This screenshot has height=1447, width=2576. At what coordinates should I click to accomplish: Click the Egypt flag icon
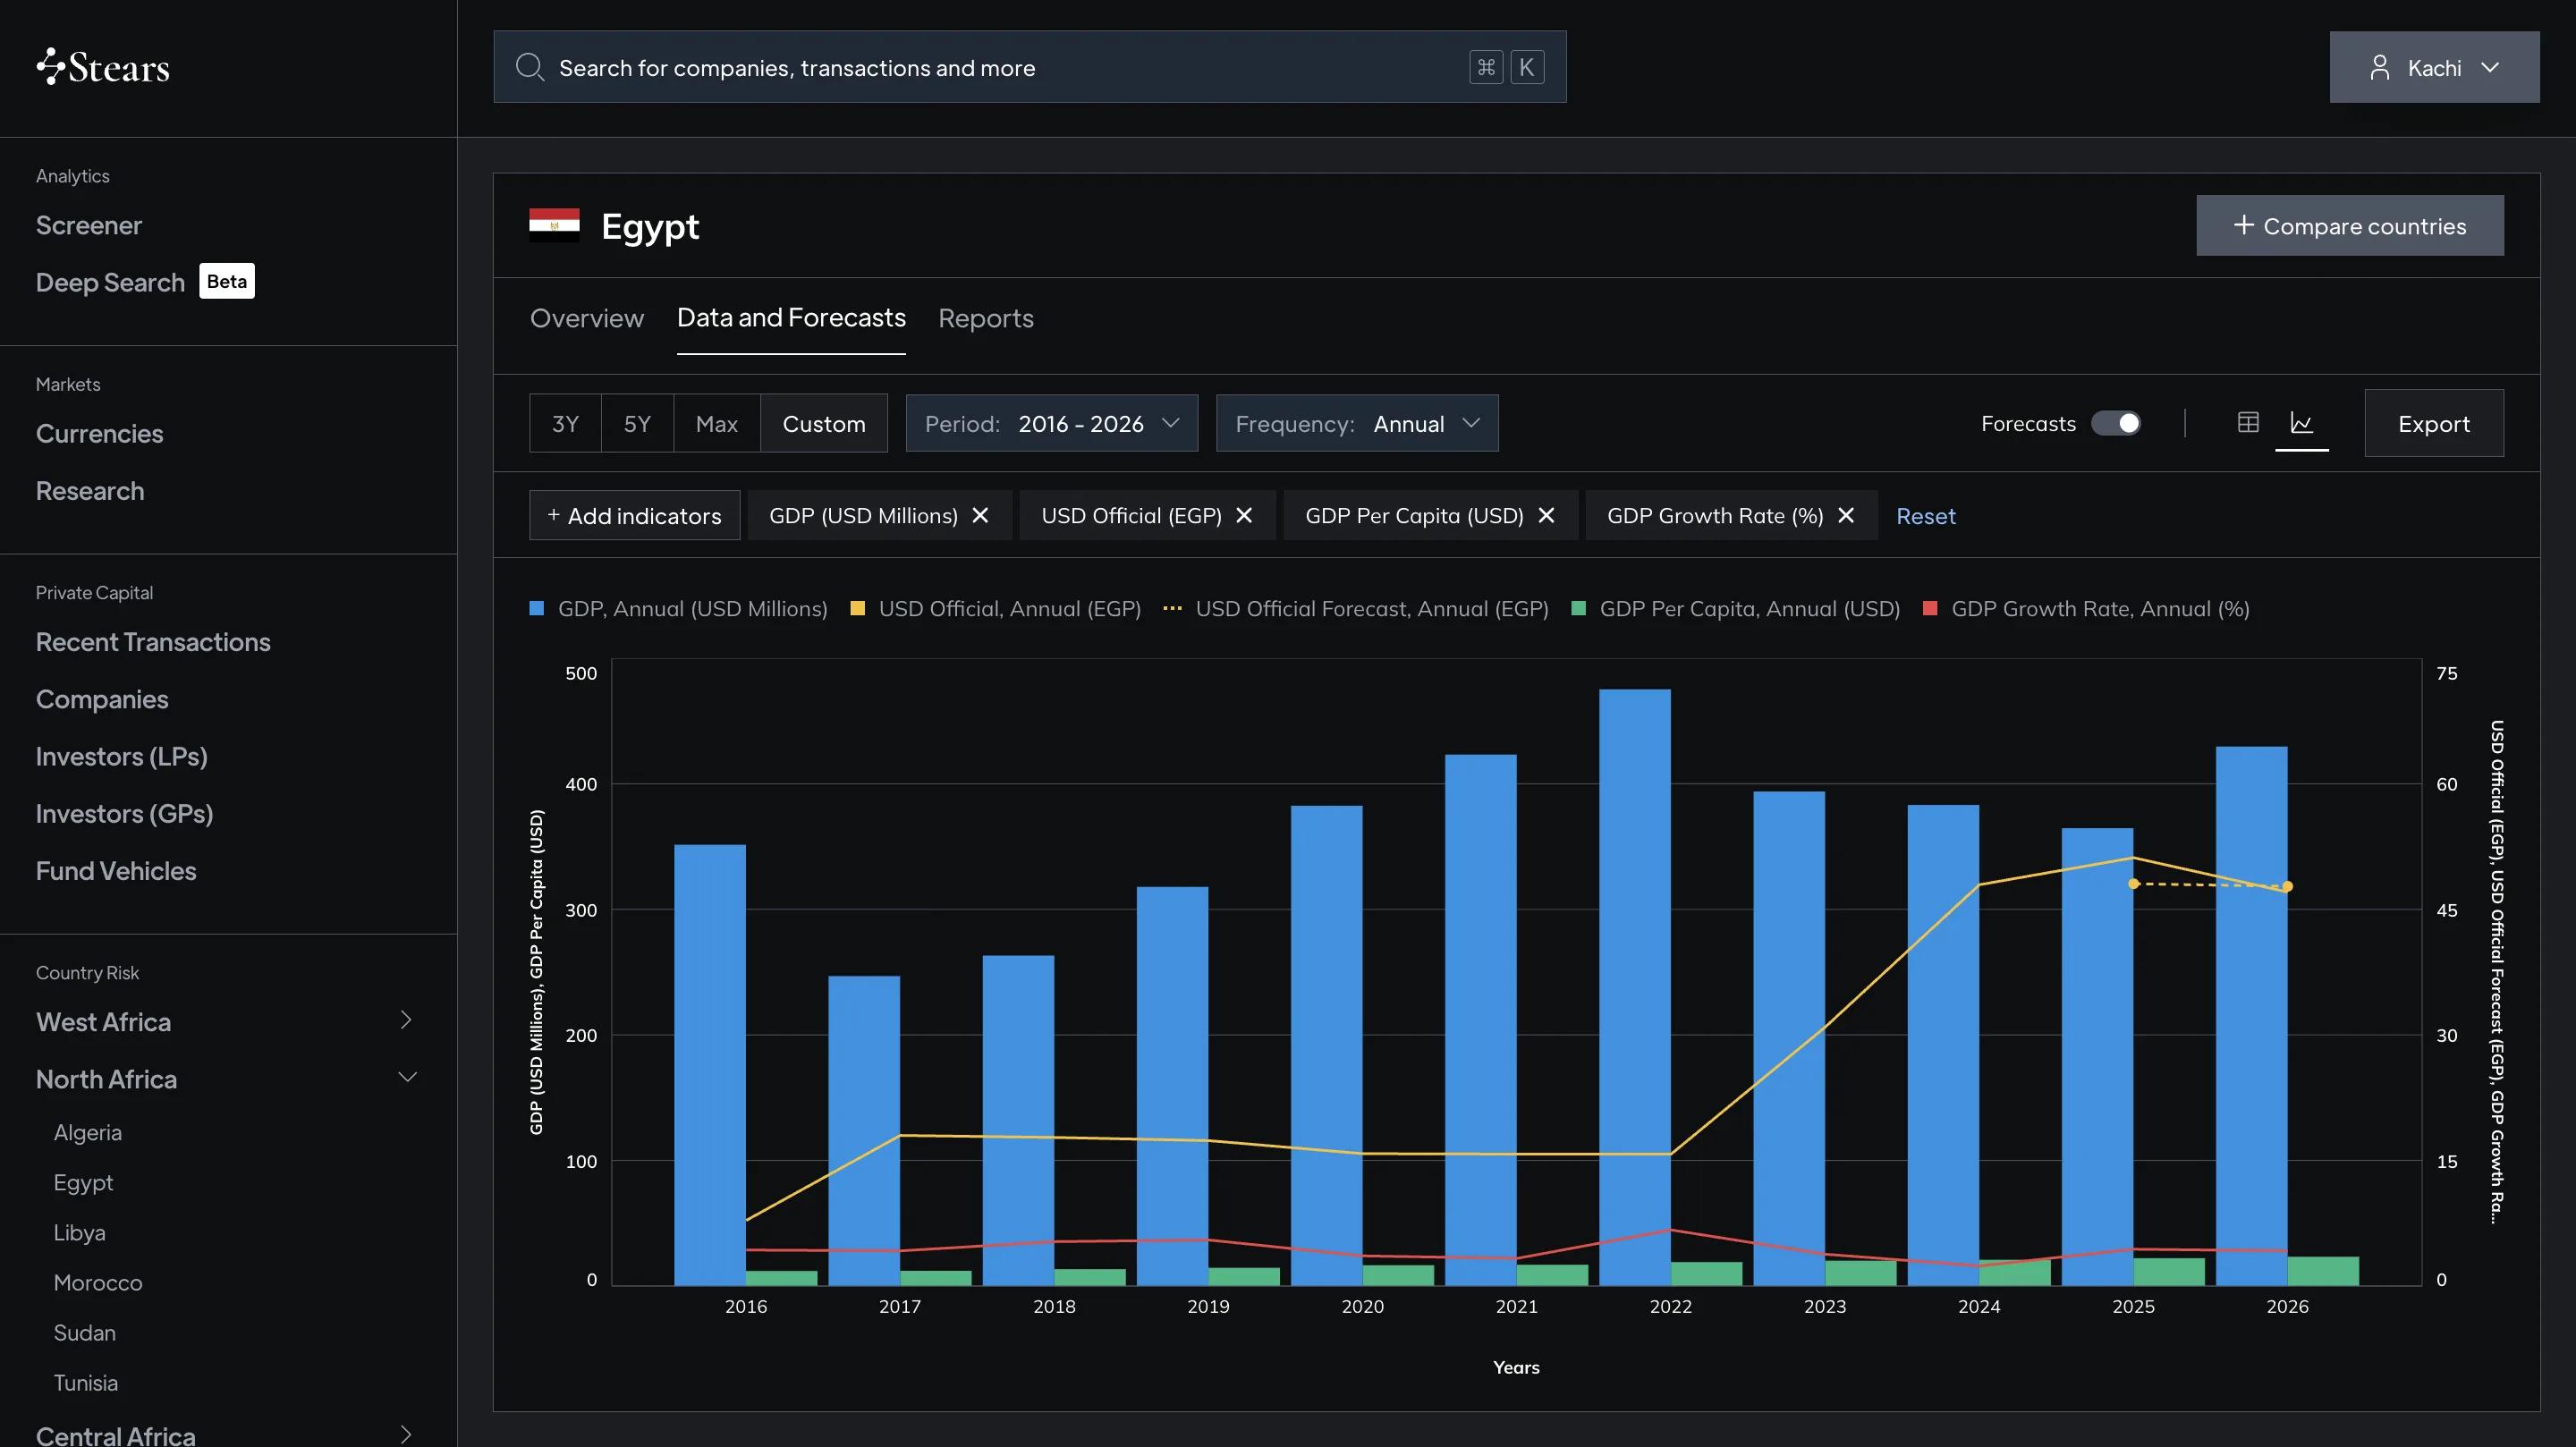click(x=554, y=225)
